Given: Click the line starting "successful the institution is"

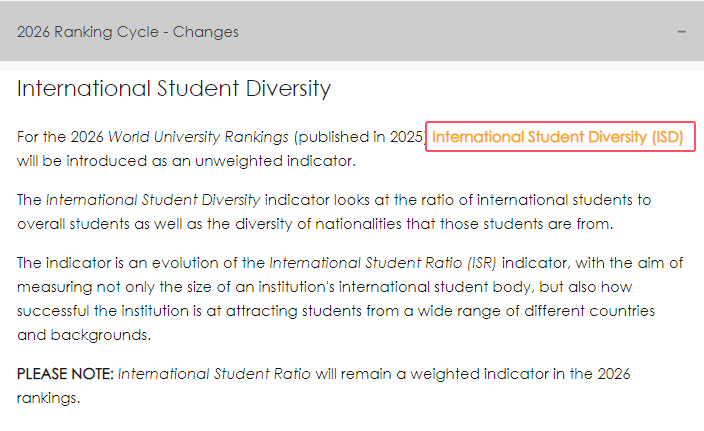Looking at the screenshot, I should 330,311.
